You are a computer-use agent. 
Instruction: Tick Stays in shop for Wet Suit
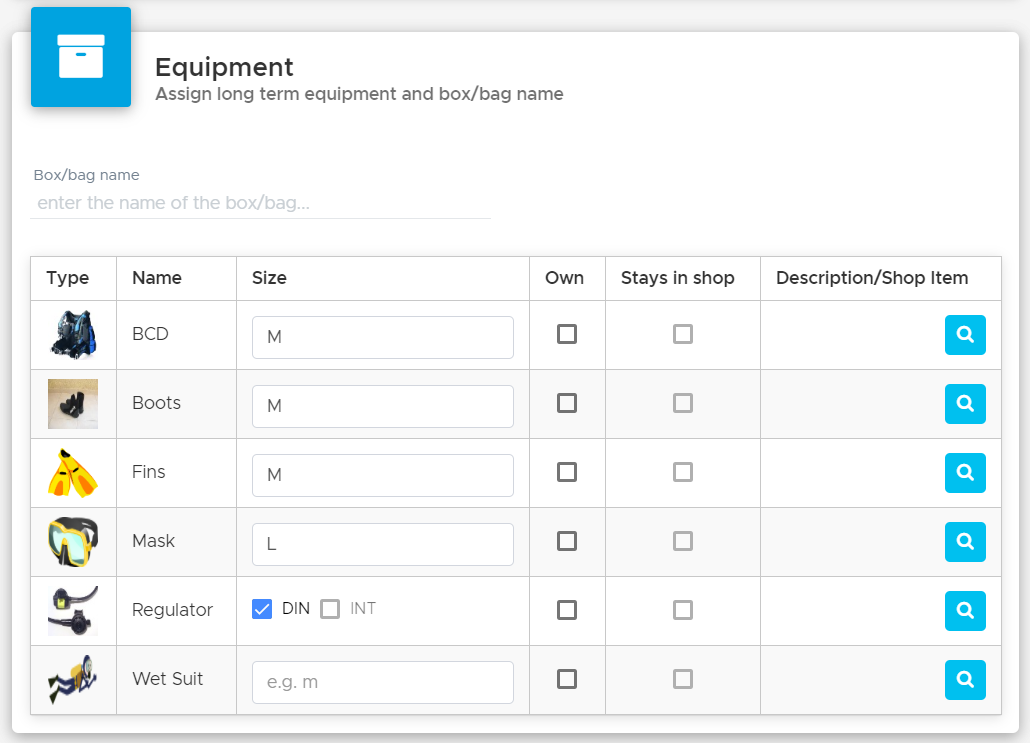683,679
